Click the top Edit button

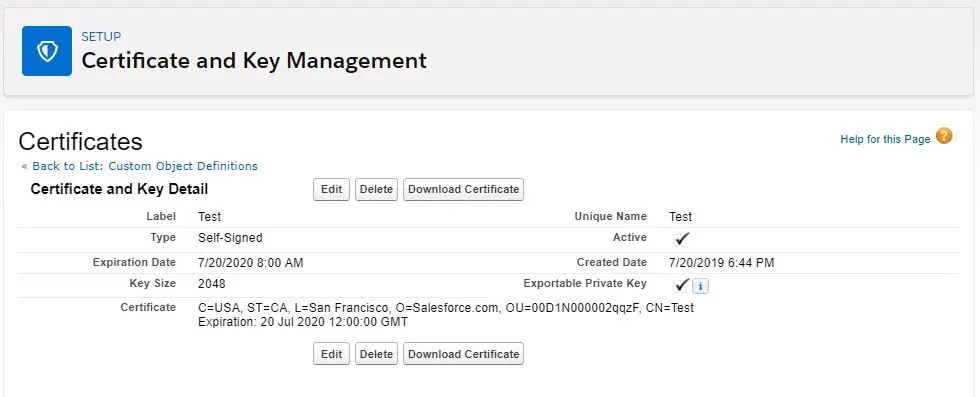click(331, 189)
